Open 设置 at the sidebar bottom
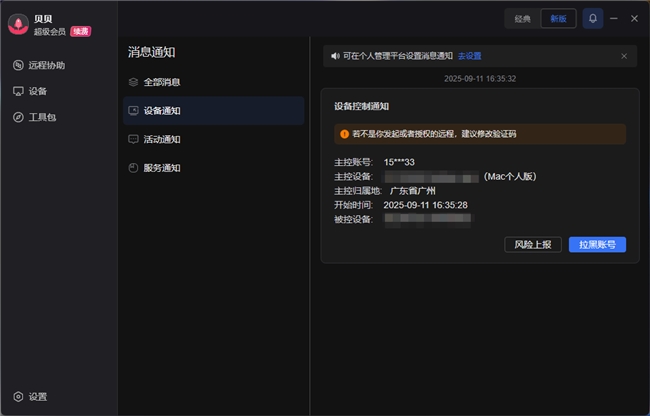The height and width of the screenshot is (416, 650). [x=37, y=397]
